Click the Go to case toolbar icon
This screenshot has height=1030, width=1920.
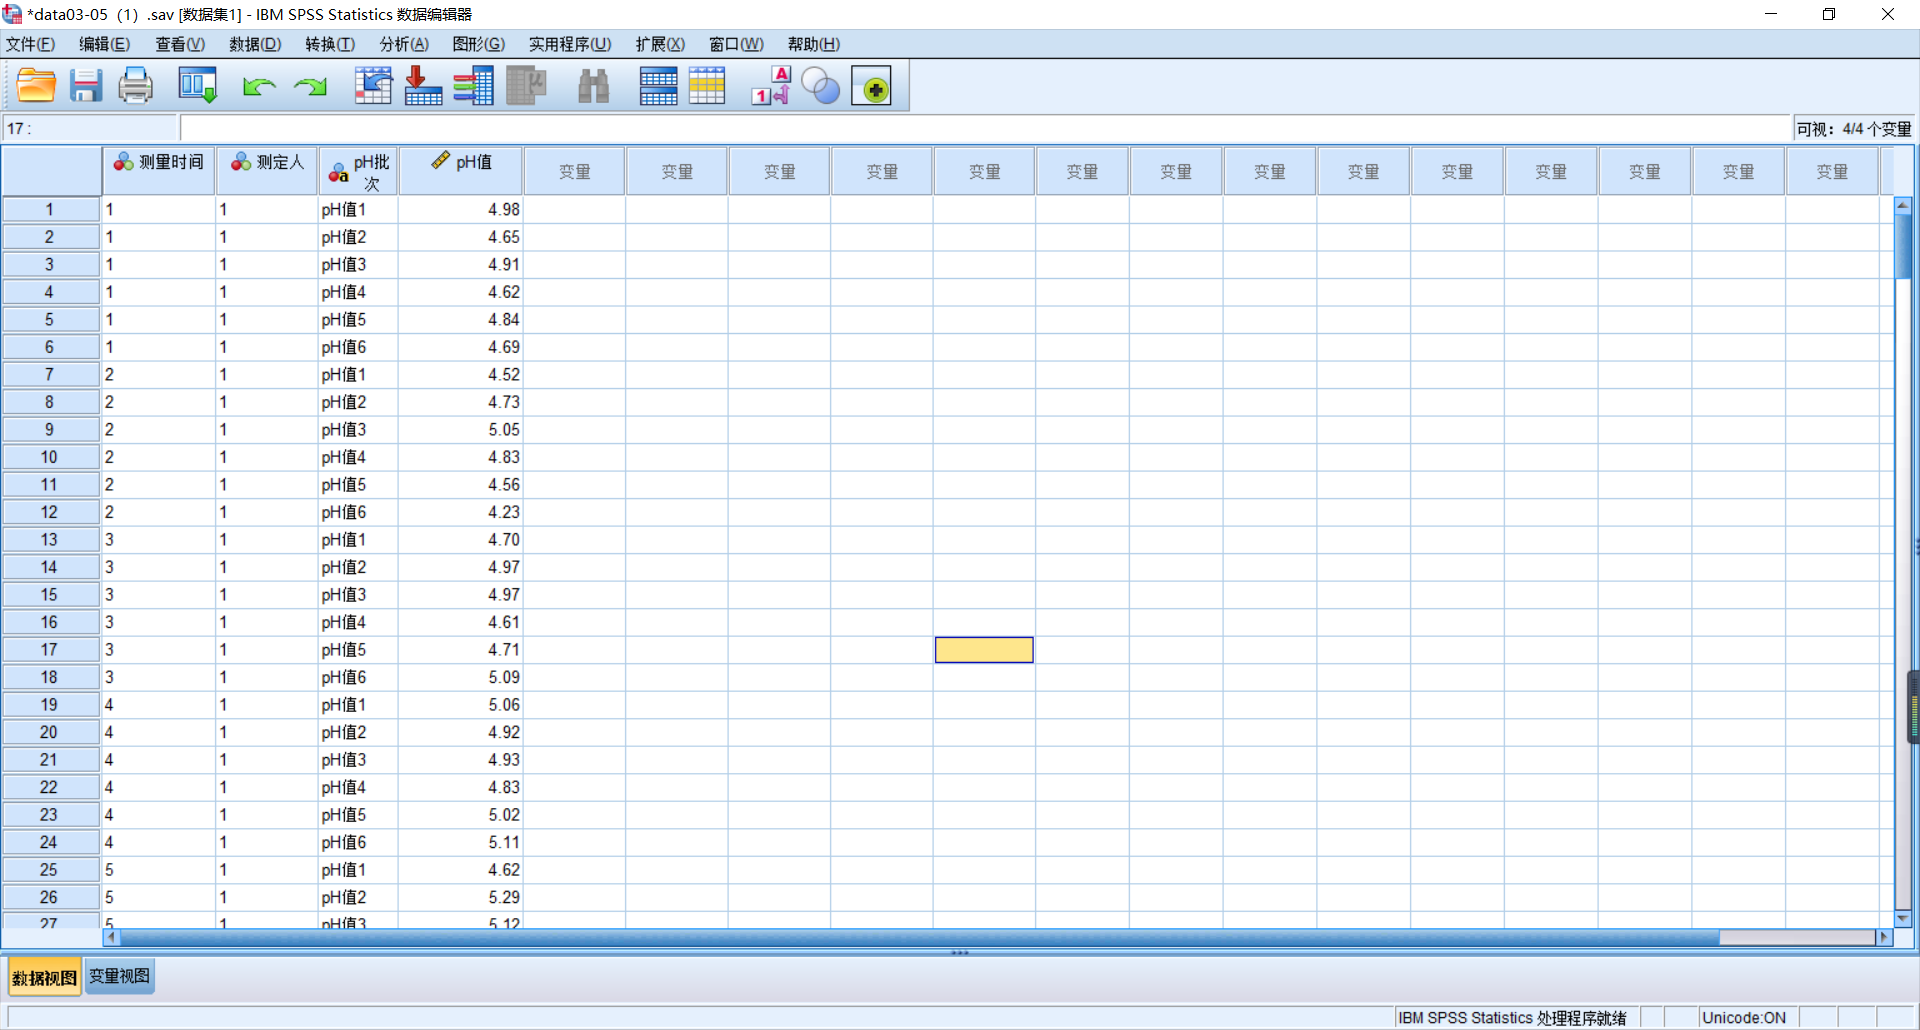(373, 86)
